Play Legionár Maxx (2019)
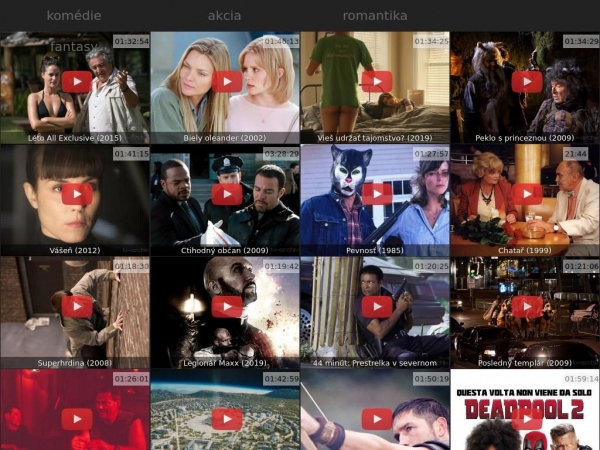The width and height of the screenshot is (600, 450). tap(227, 307)
